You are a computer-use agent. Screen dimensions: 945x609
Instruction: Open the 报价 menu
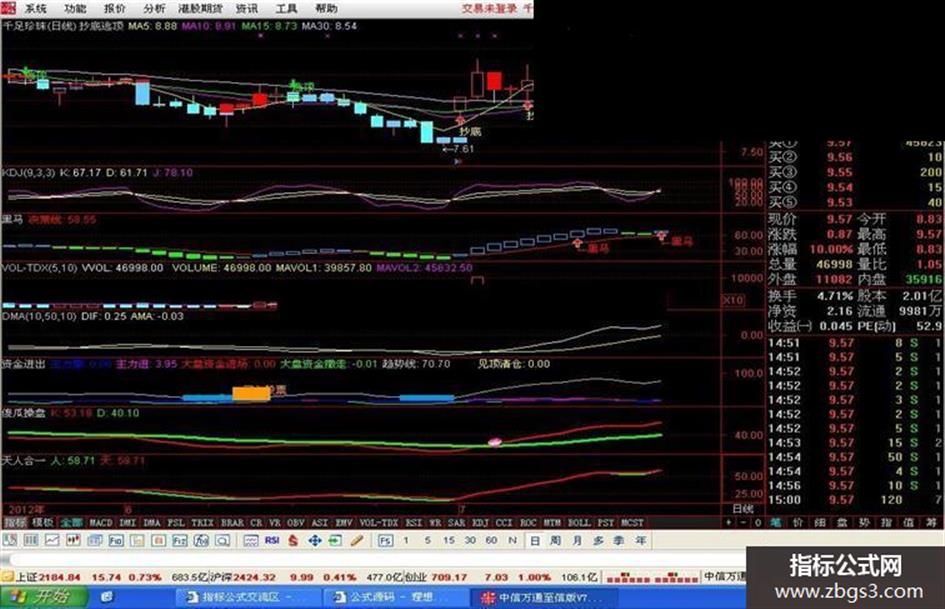(115, 8)
